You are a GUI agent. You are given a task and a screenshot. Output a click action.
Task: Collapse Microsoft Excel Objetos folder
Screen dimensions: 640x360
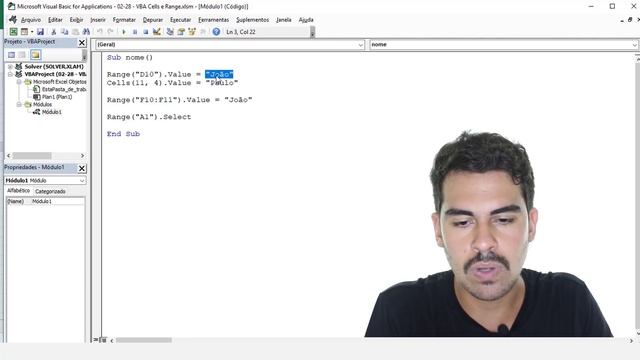tap(19, 82)
